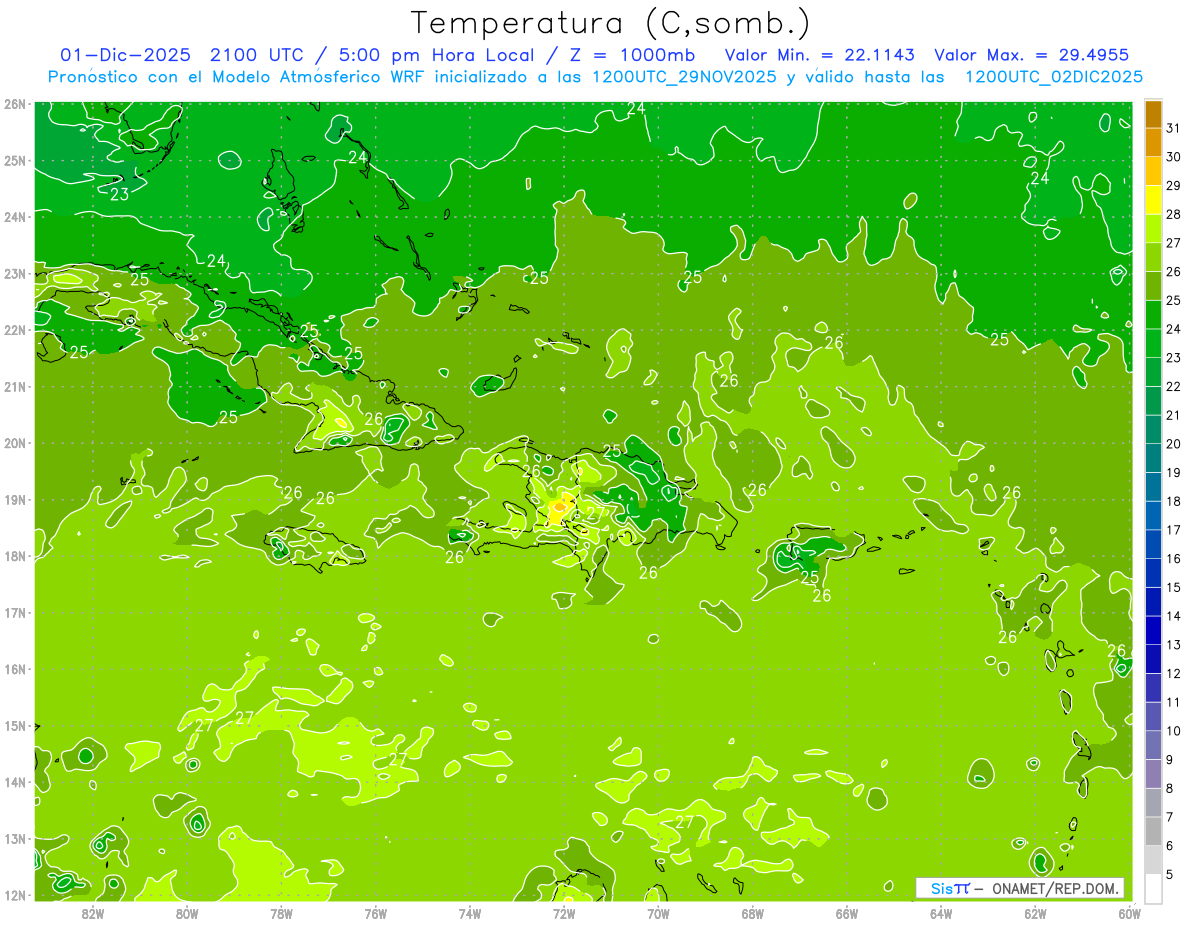Click lime swatch between 27 and 28 on colorbar

click(x=1153, y=228)
